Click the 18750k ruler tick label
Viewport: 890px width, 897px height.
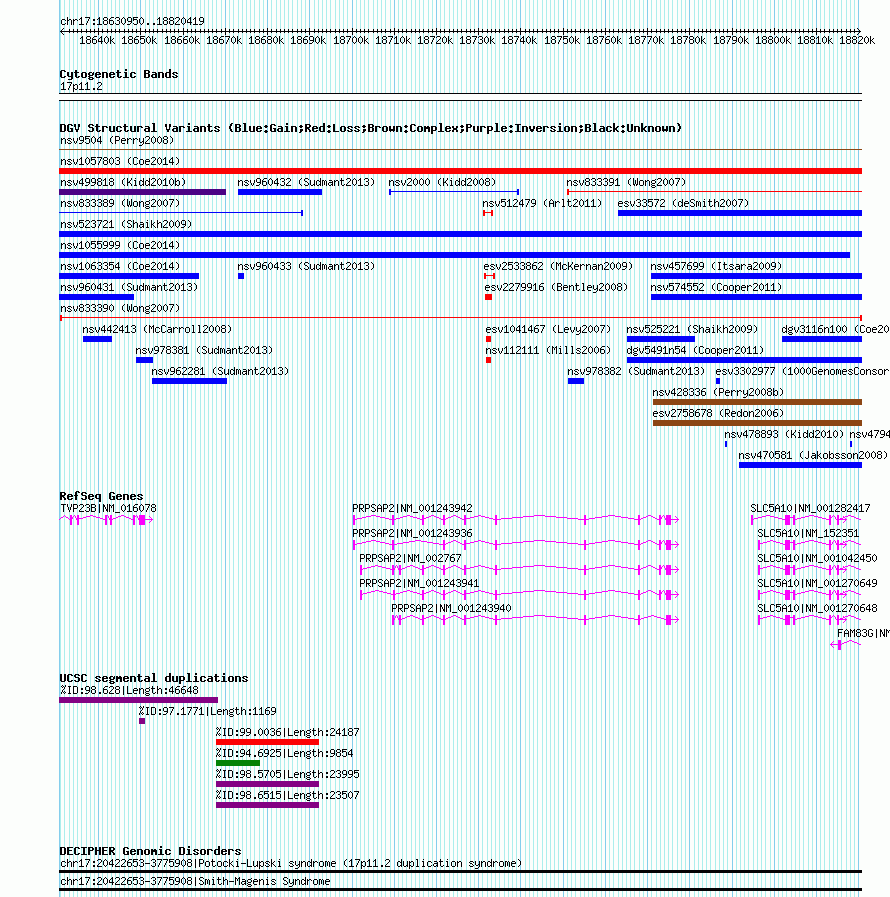tap(562, 40)
